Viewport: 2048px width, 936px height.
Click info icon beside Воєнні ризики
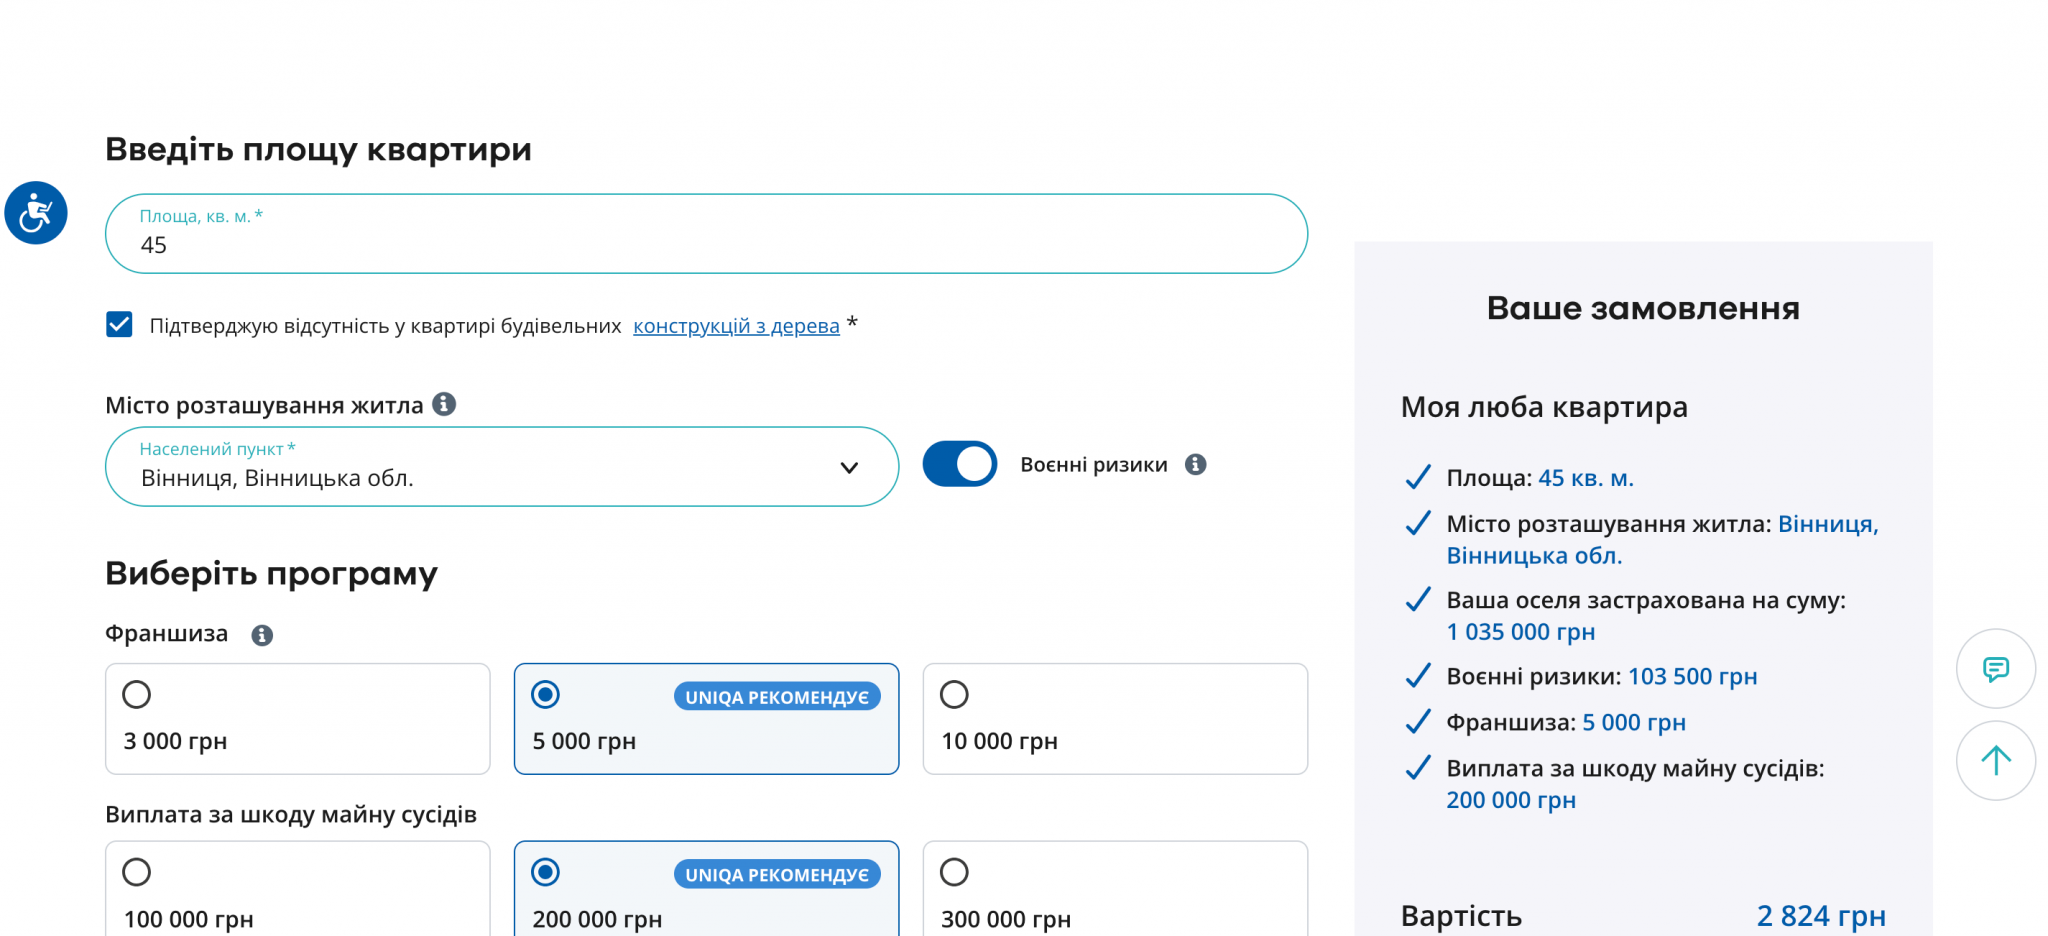pyautogui.click(x=1195, y=464)
